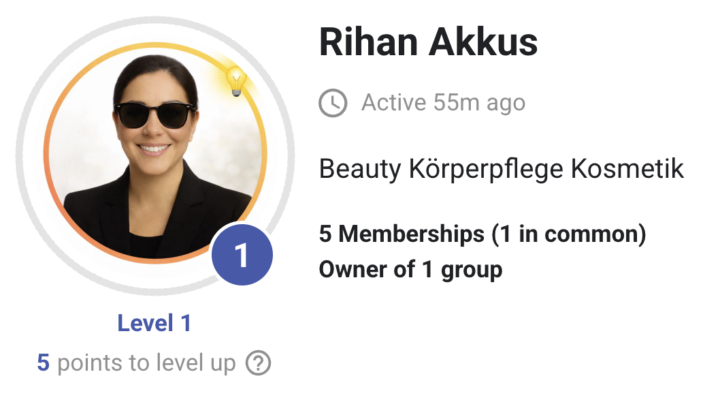The width and height of the screenshot is (720, 402).
Task: Click the blue level 1 badge
Action: [241, 256]
